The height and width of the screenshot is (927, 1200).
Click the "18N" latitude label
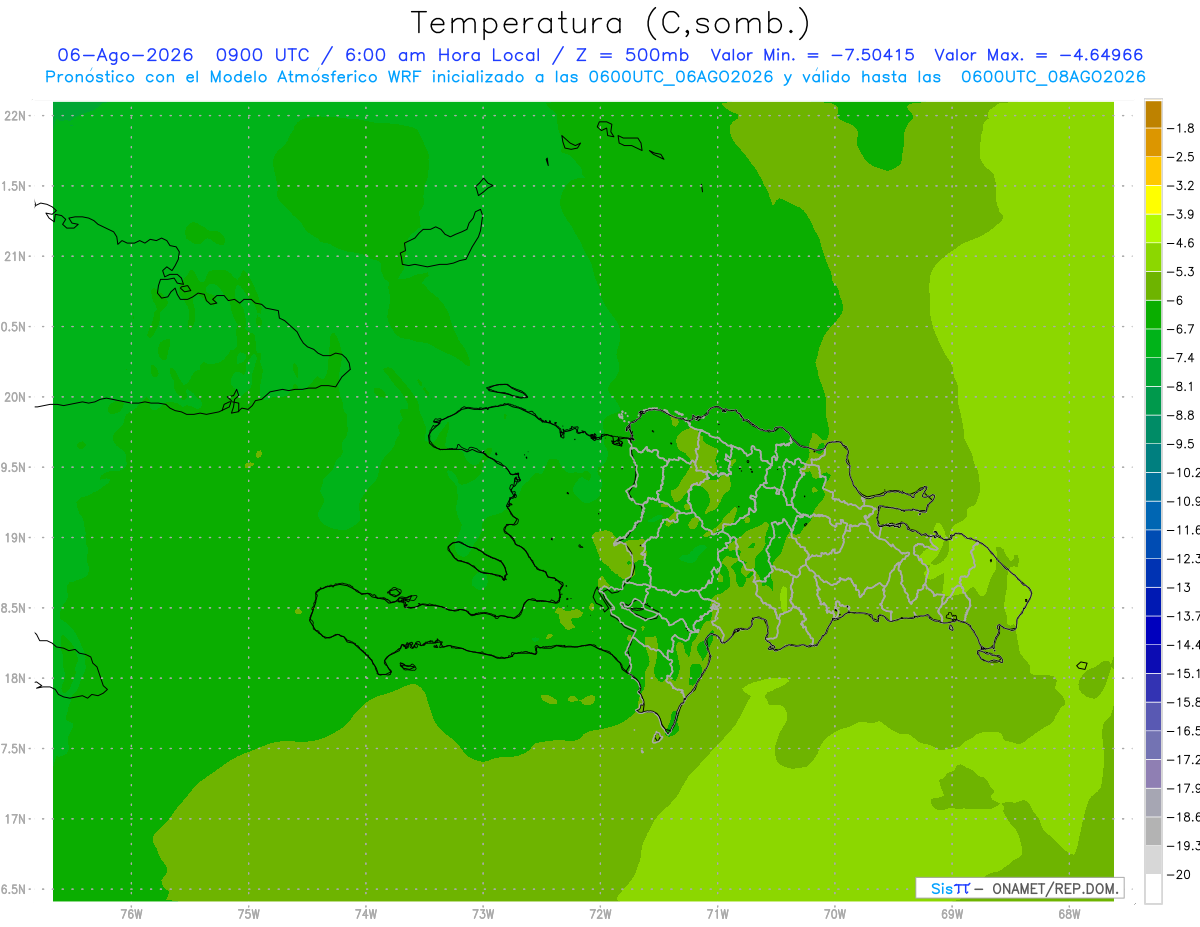[x=17, y=679]
